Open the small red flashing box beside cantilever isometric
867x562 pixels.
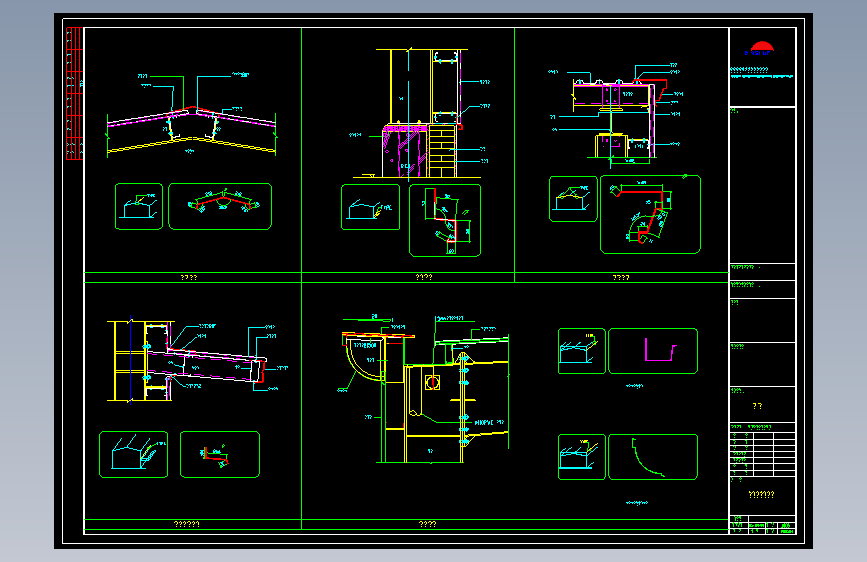[x=220, y=454]
